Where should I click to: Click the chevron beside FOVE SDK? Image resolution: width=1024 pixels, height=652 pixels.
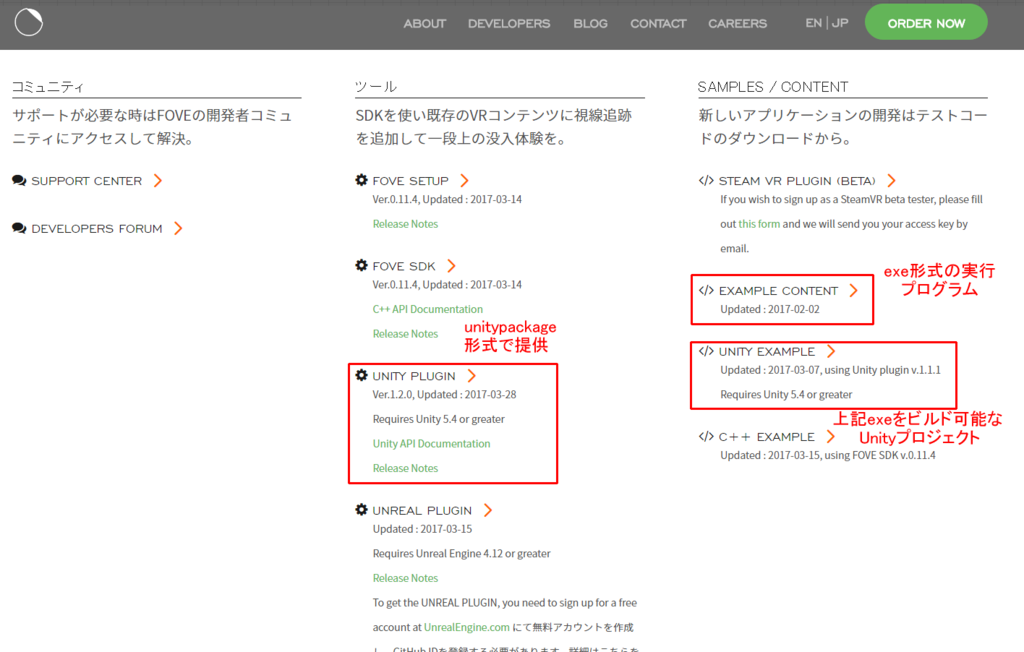451,267
